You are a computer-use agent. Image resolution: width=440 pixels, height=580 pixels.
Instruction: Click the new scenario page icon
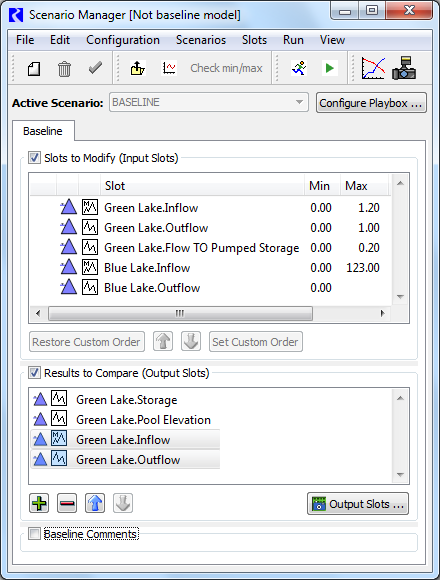tap(34, 69)
